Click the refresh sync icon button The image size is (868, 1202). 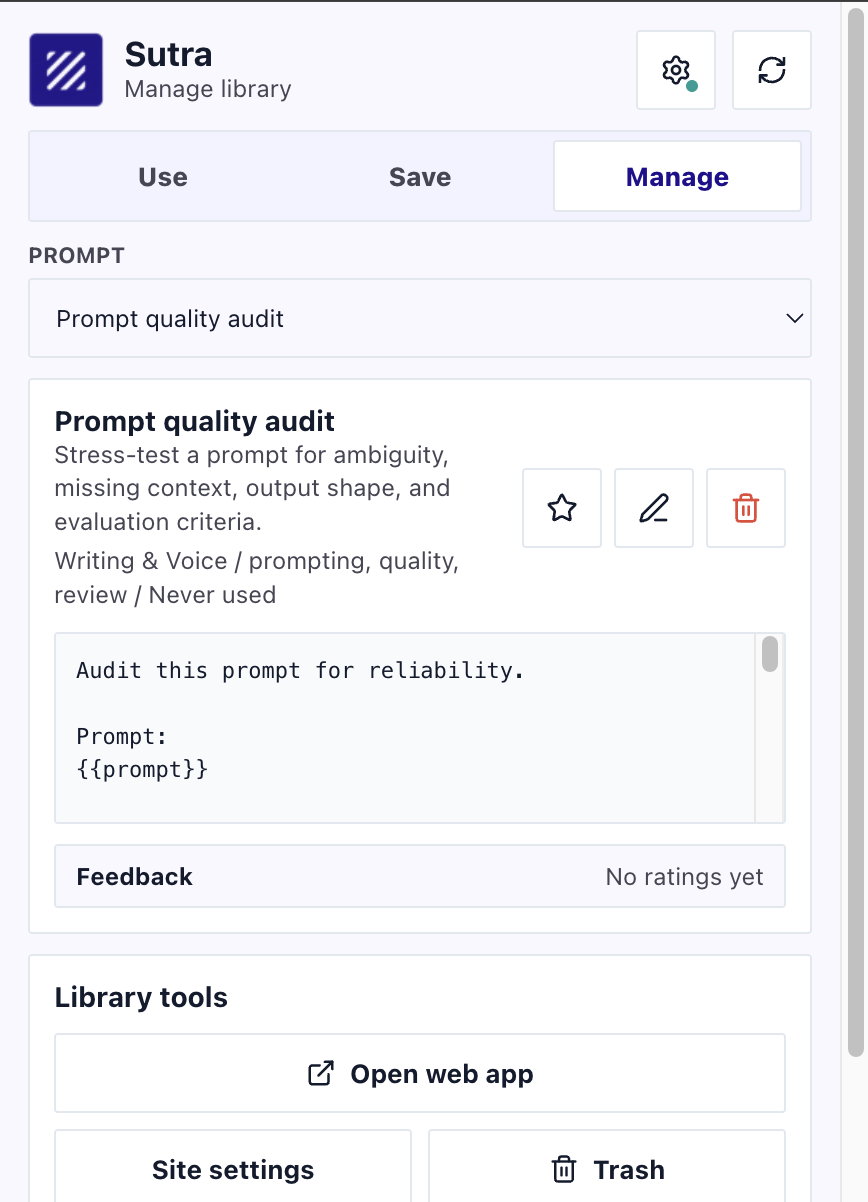click(772, 70)
